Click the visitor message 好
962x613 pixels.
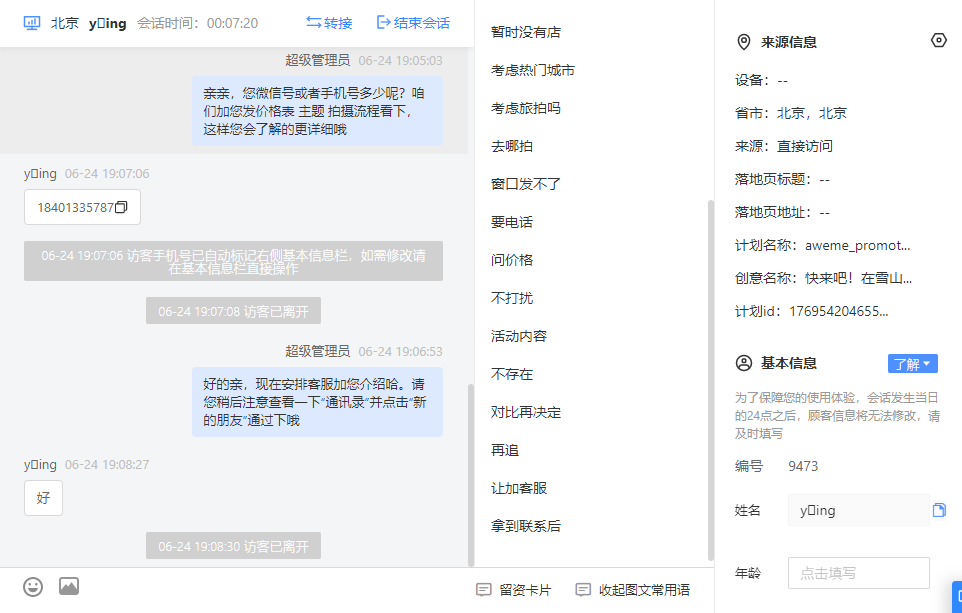click(x=44, y=498)
